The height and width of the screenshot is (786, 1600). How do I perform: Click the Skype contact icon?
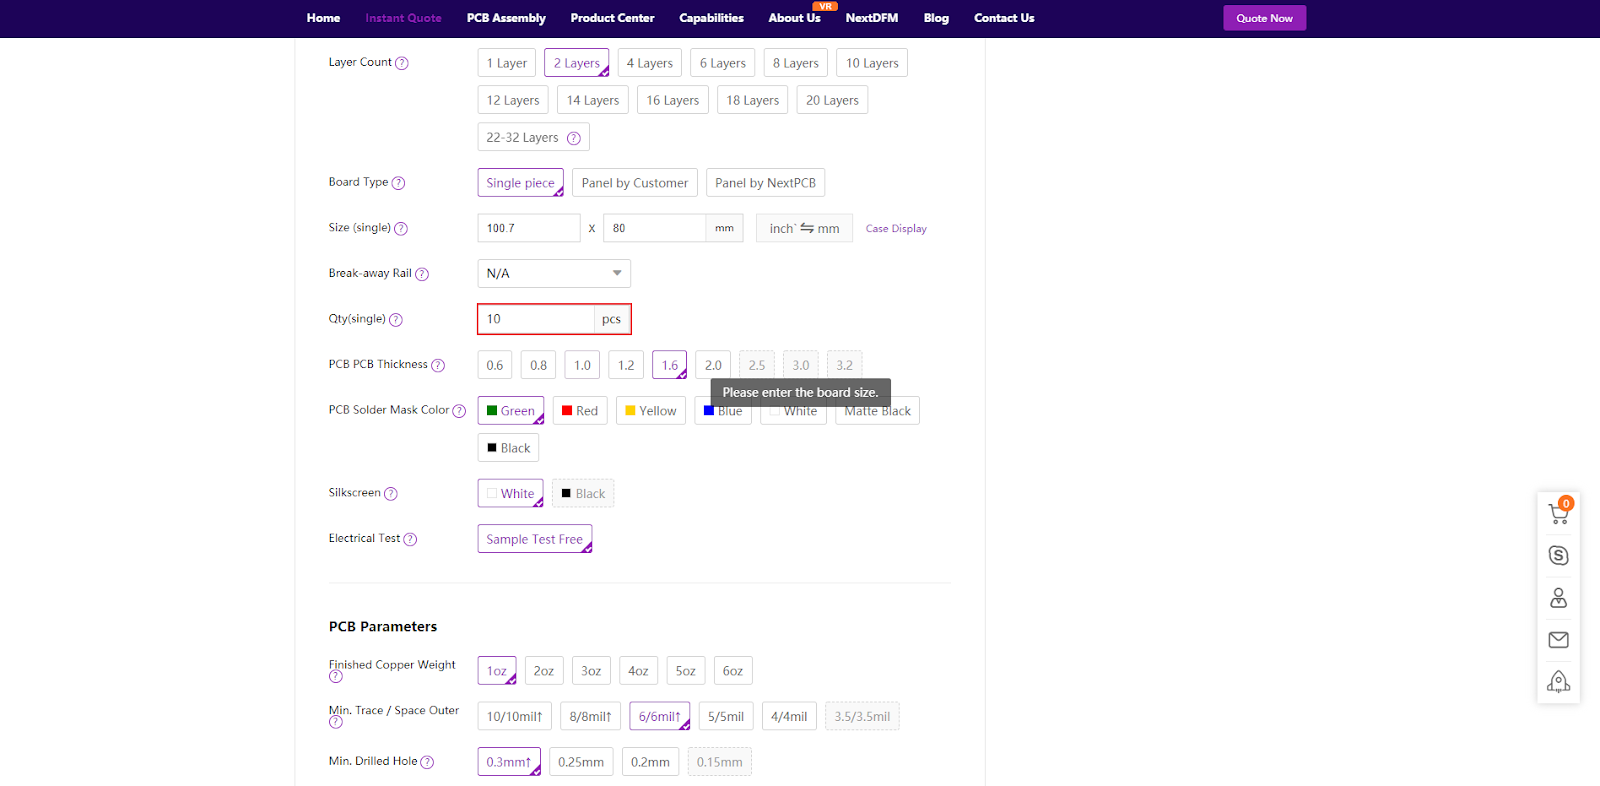click(x=1558, y=556)
